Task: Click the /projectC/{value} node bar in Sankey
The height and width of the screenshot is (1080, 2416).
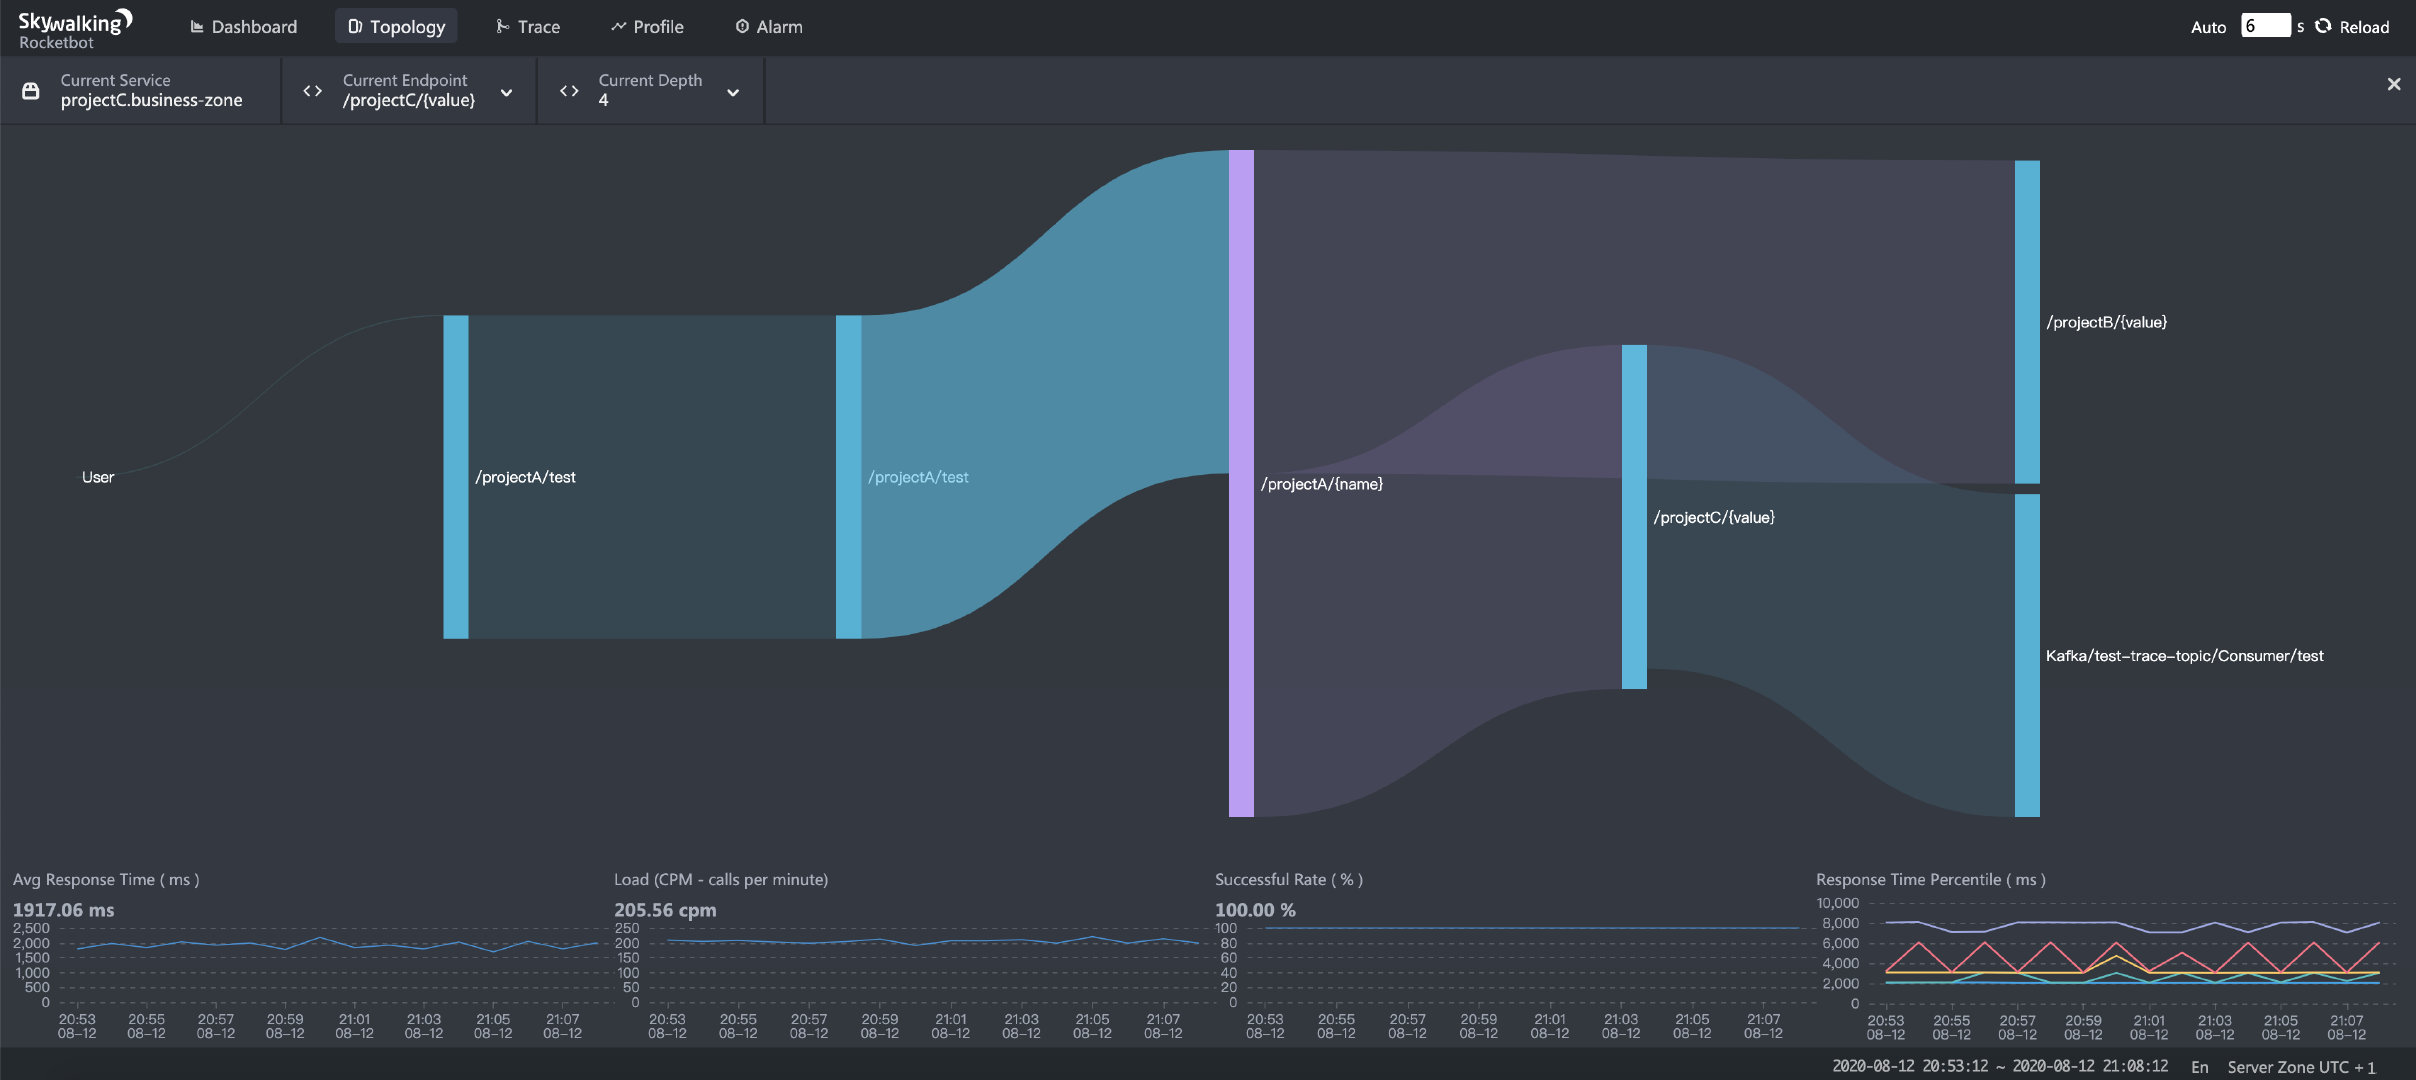Action: coord(1633,516)
